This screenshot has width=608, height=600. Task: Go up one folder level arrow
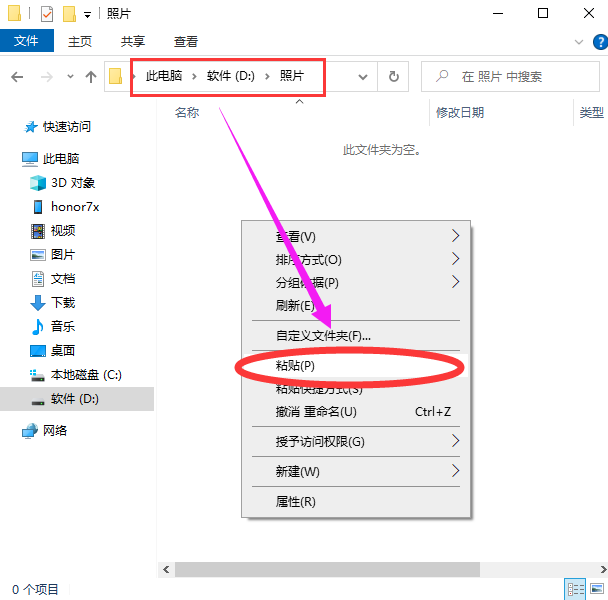click(91, 77)
